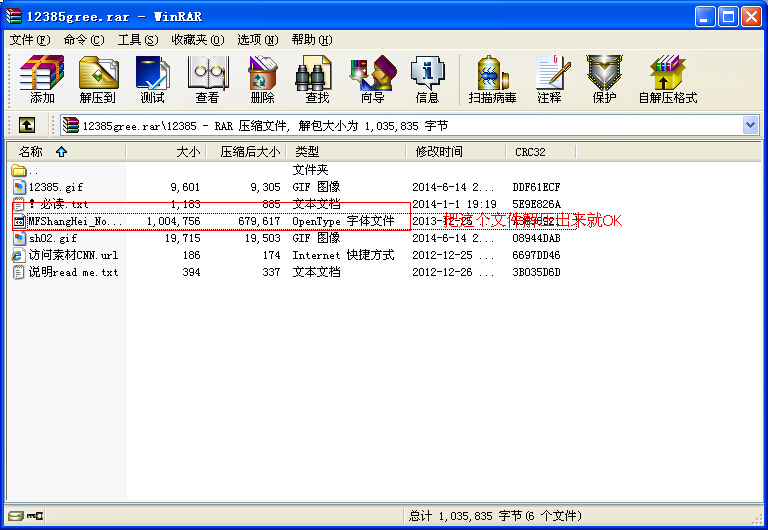768x530 pixels.
Task: Sort by 大小 column header
Action: click(x=166, y=152)
